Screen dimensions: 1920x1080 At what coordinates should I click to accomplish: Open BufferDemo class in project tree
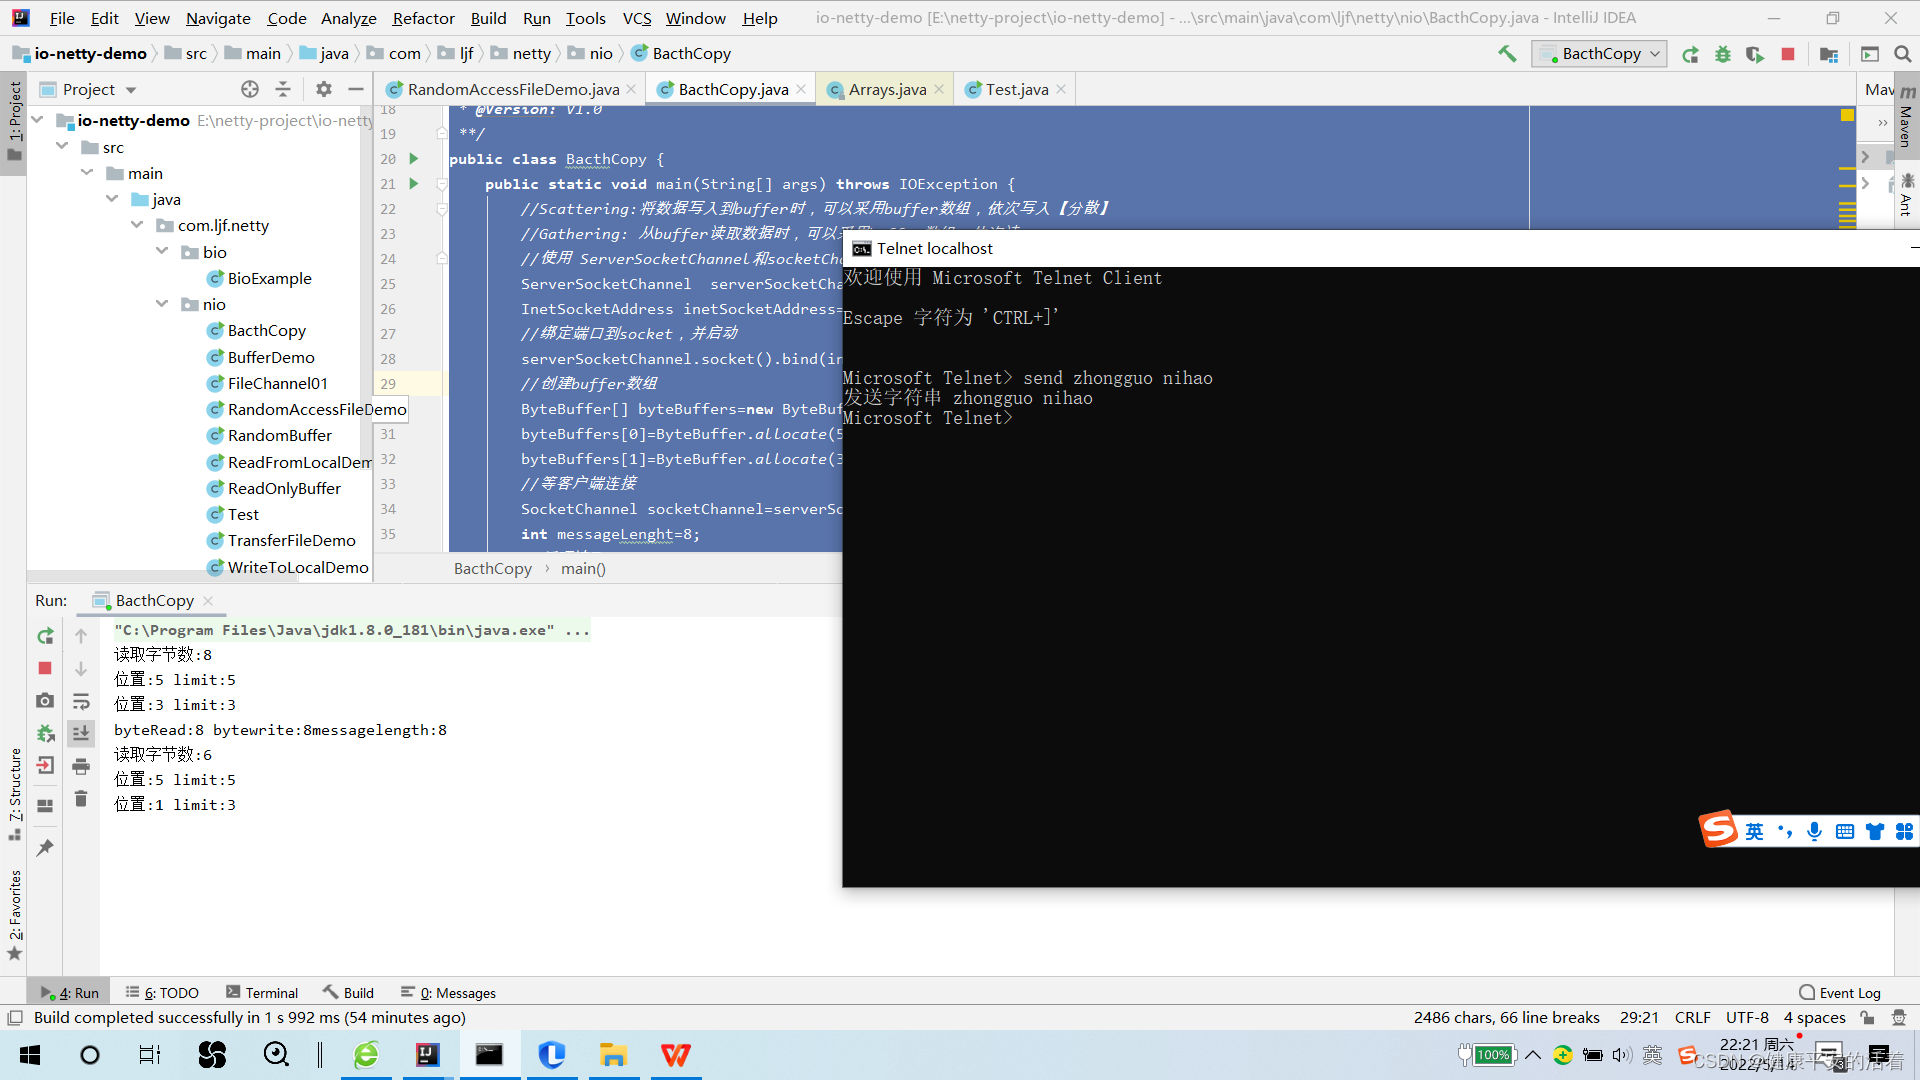pyautogui.click(x=270, y=357)
